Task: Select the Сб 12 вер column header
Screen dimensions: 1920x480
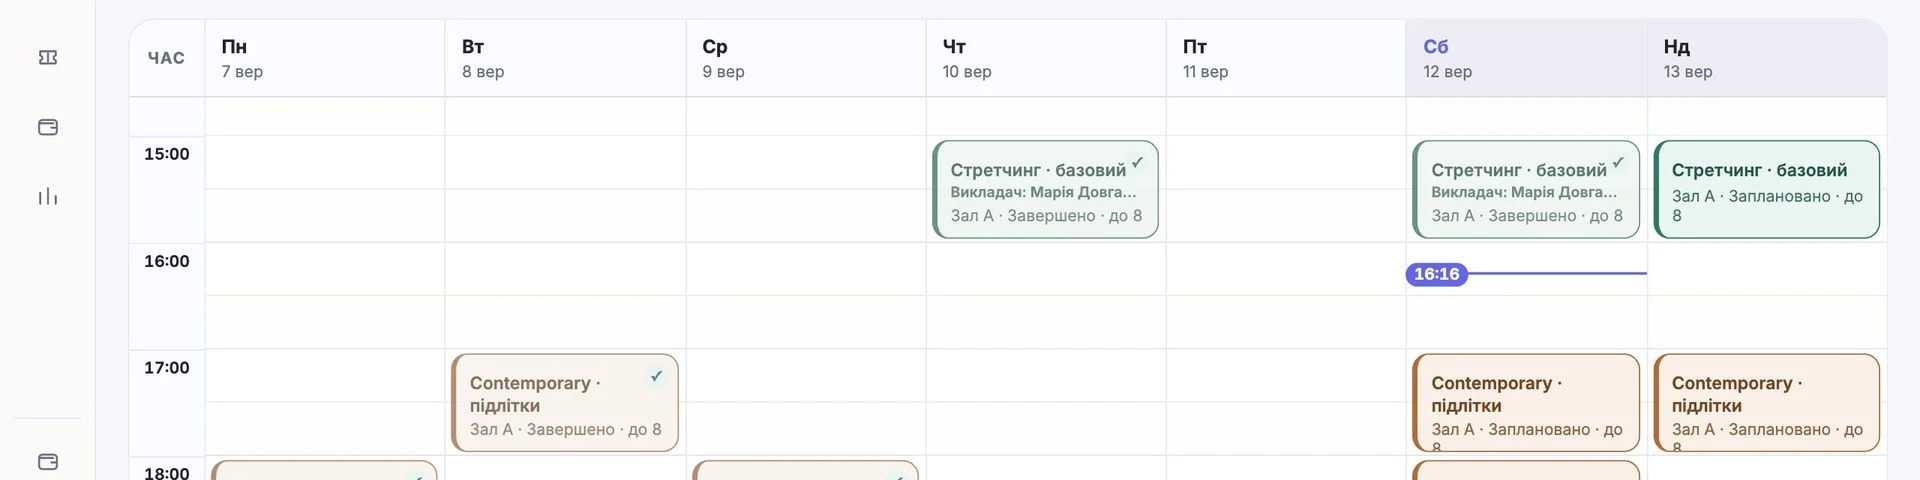Action: [1527, 58]
